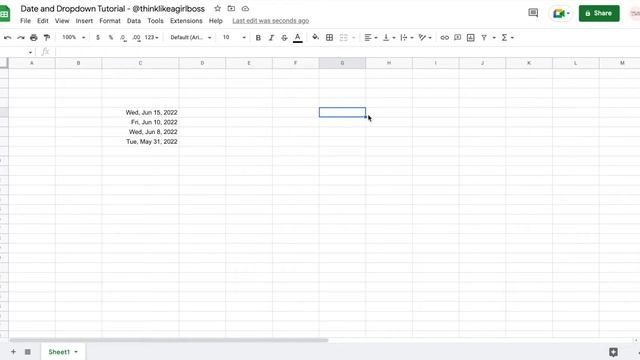This screenshot has height=360, width=640.
Task: Open the more formats 123 dropdown
Action: [151, 38]
